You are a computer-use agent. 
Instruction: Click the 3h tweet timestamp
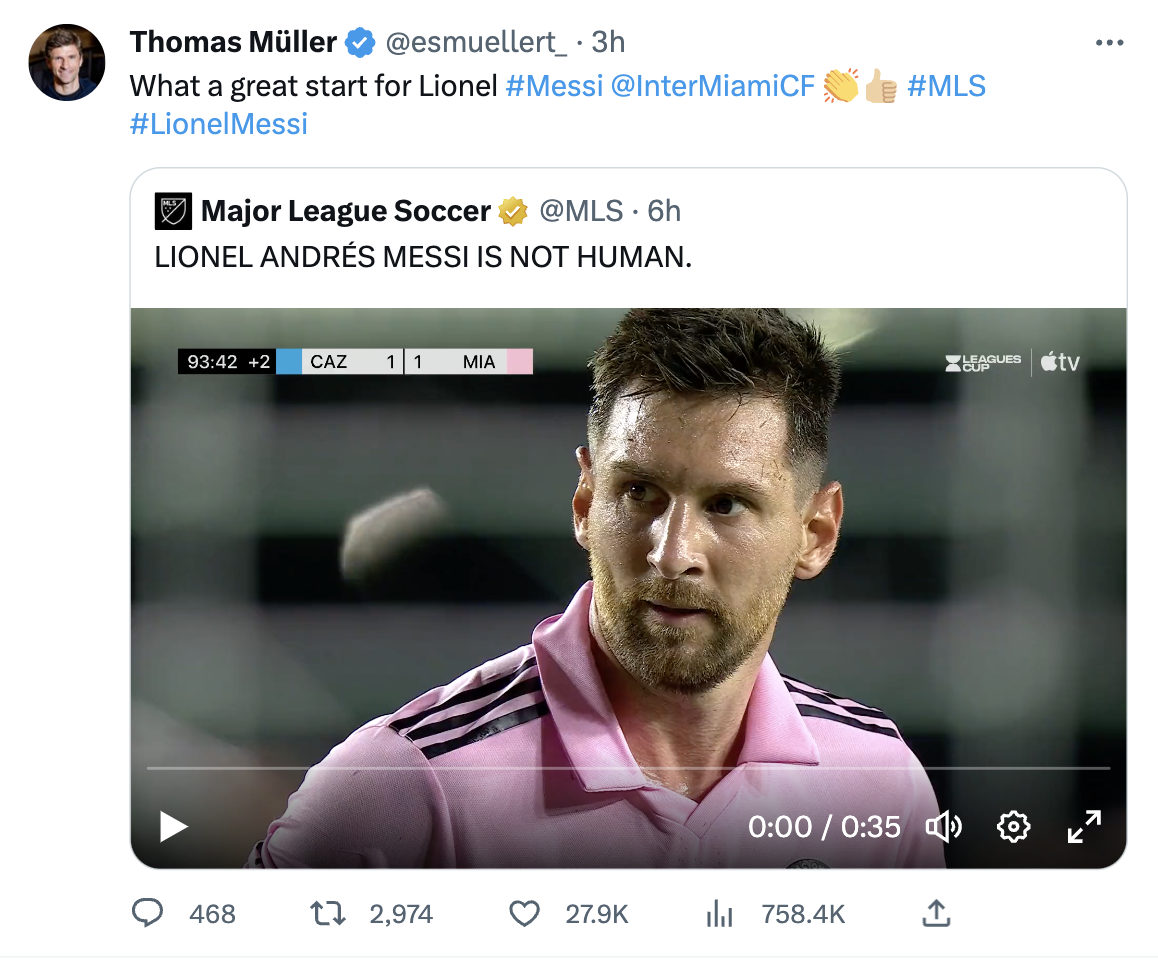pos(608,42)
